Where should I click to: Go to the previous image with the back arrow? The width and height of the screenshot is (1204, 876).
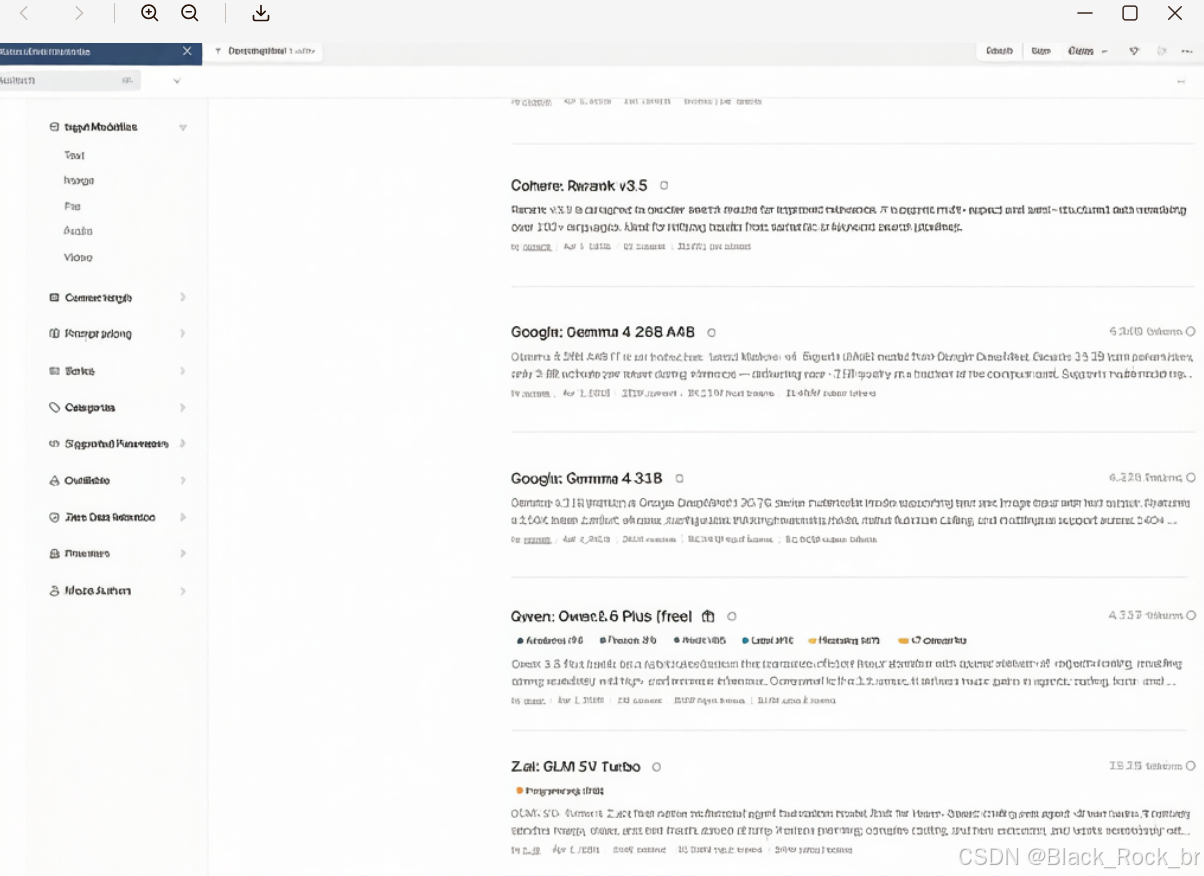(24, 13)
